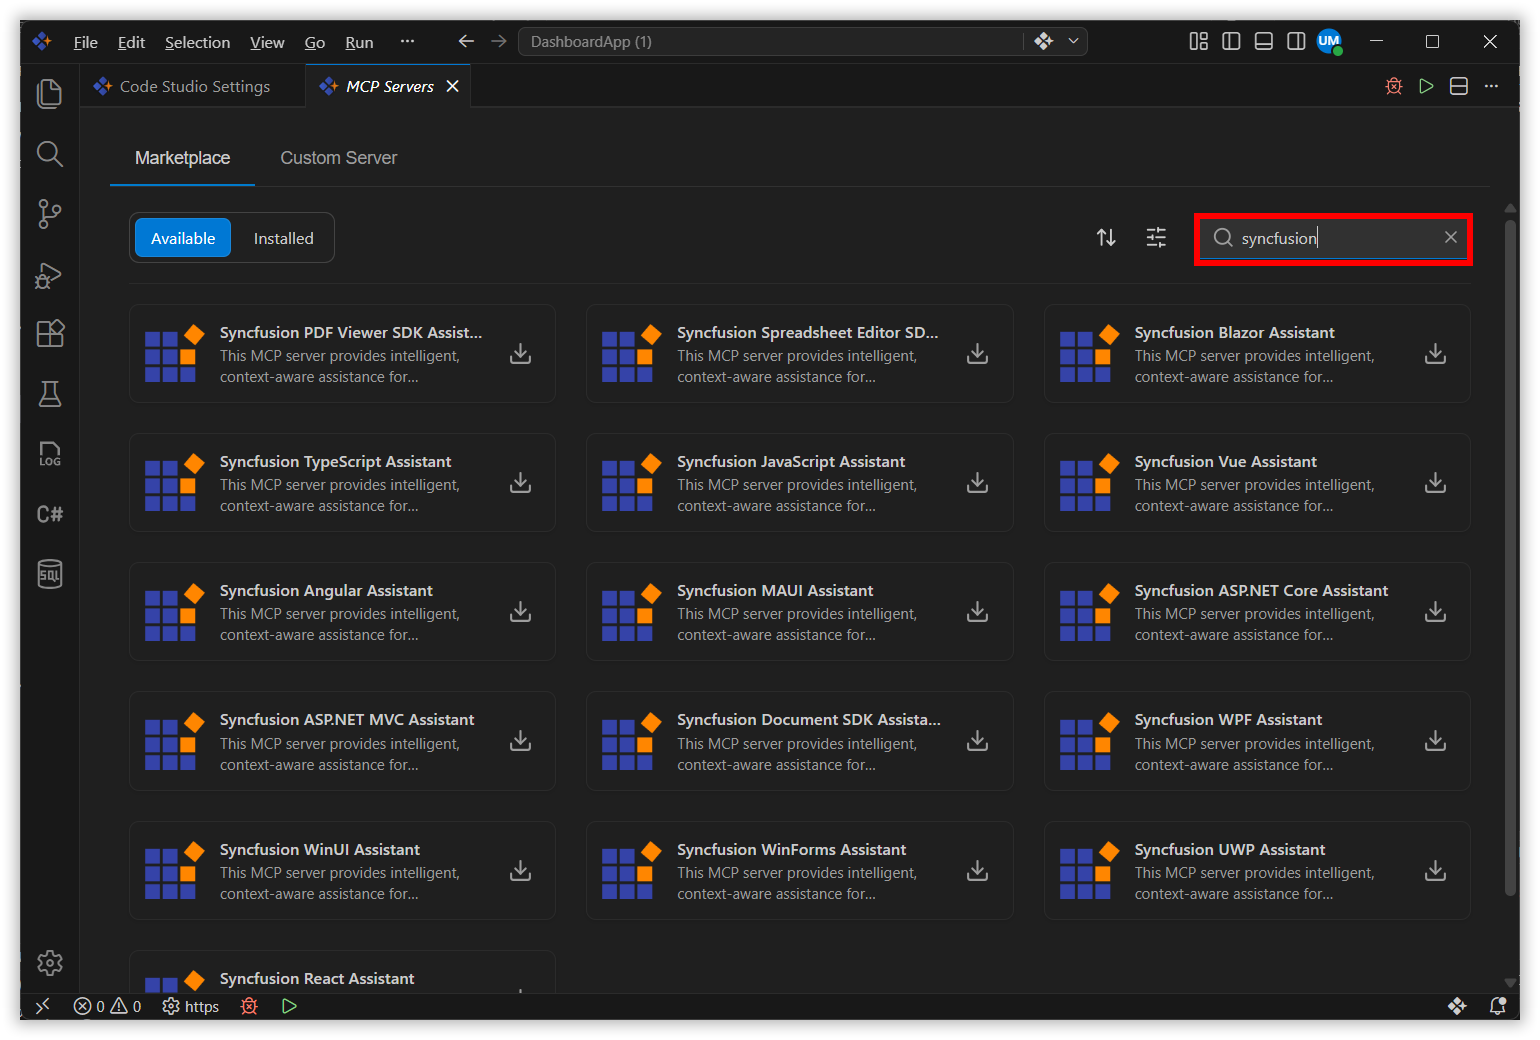Viewport: 1540px width, 1040px height.
Task: Open the hidden menus ellipsis in menu bar
Action: 407,41
